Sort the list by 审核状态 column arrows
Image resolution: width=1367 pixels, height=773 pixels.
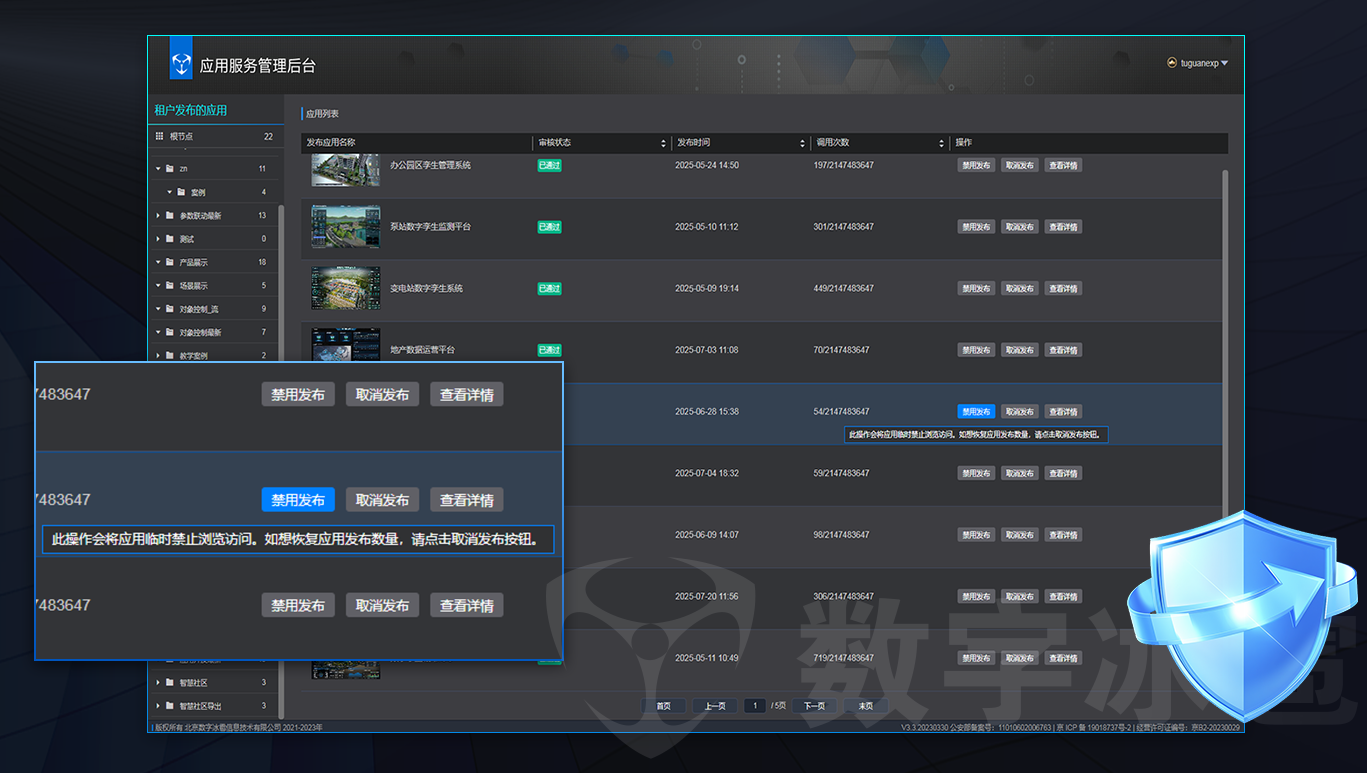(663, 144)
